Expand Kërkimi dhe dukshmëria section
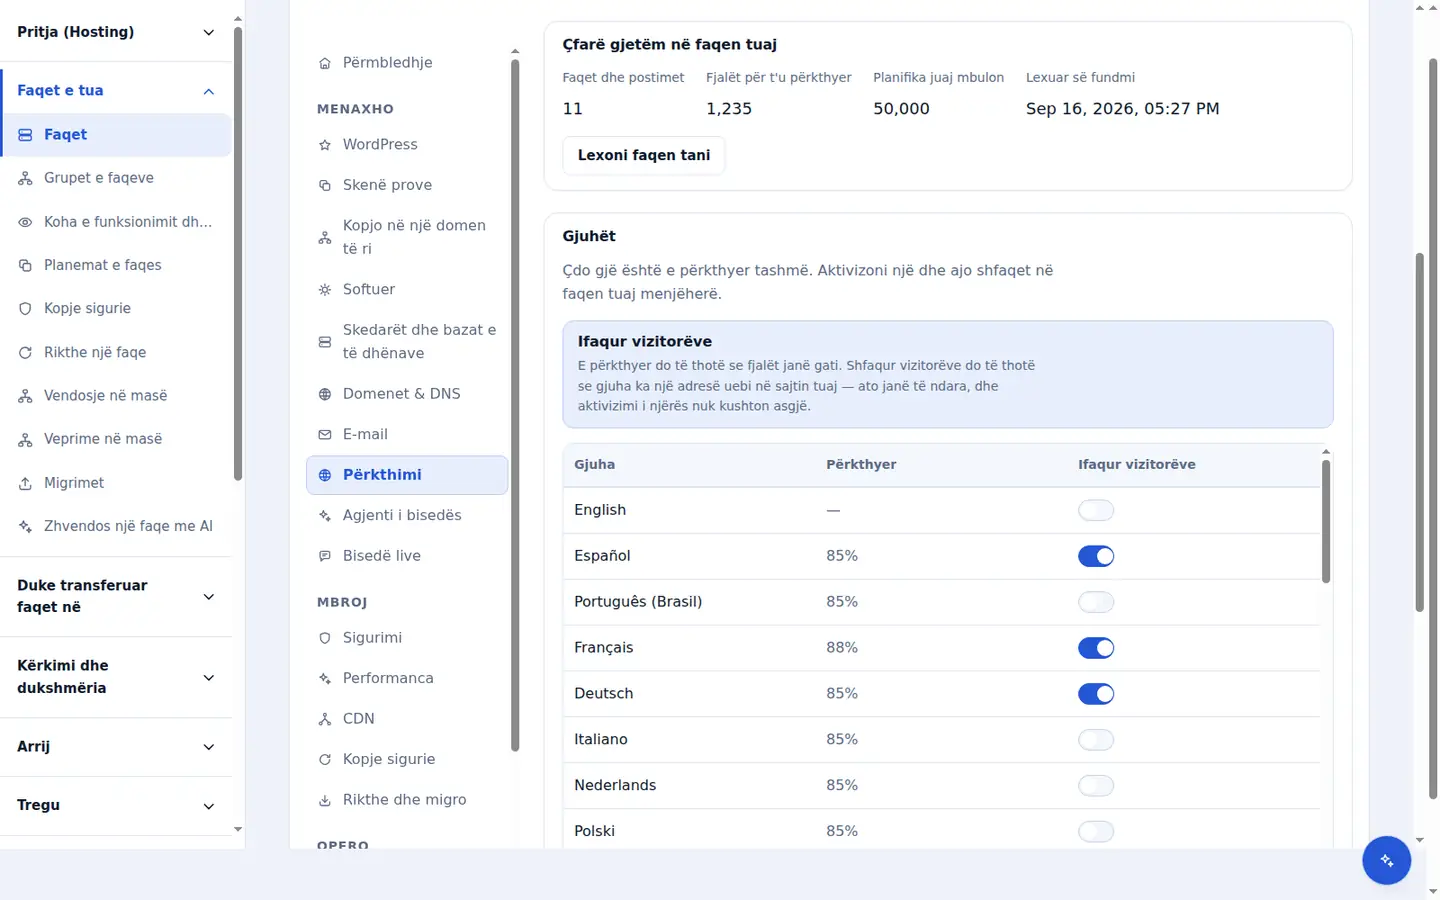Screen dimensions: 1440x900 point(116,677)
